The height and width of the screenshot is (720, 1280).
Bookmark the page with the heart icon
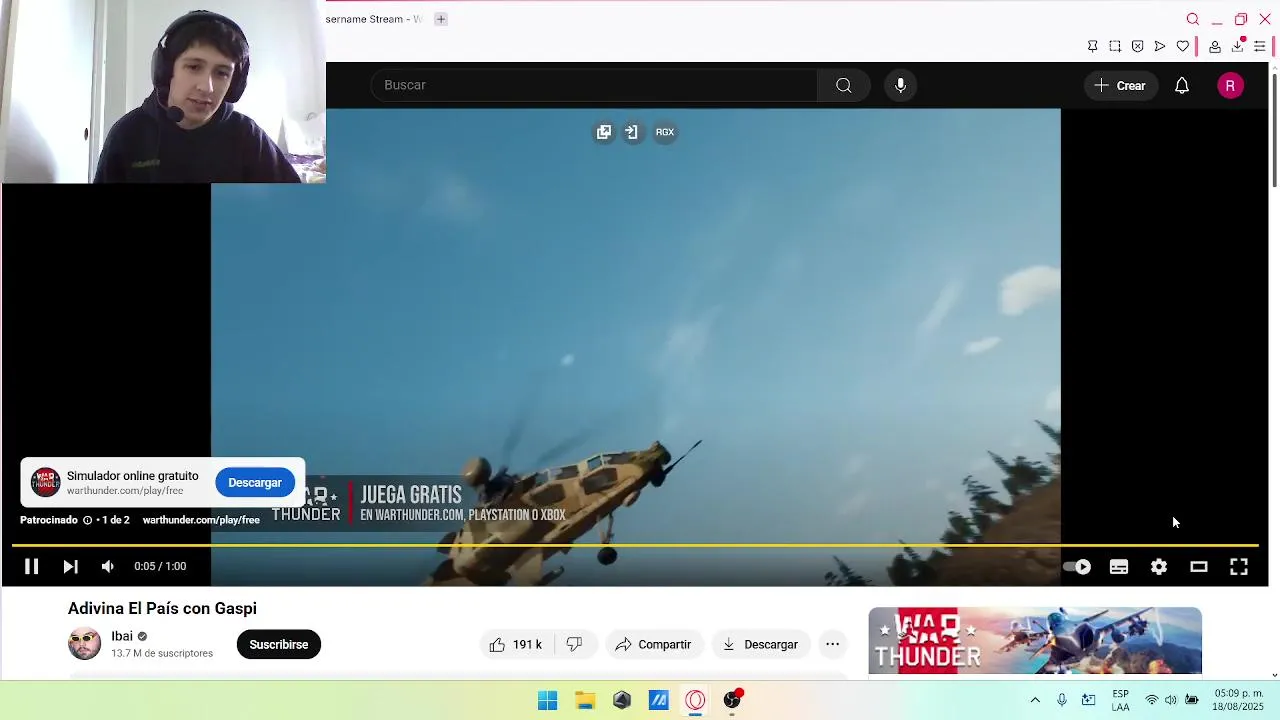(x=1183, y=46)
